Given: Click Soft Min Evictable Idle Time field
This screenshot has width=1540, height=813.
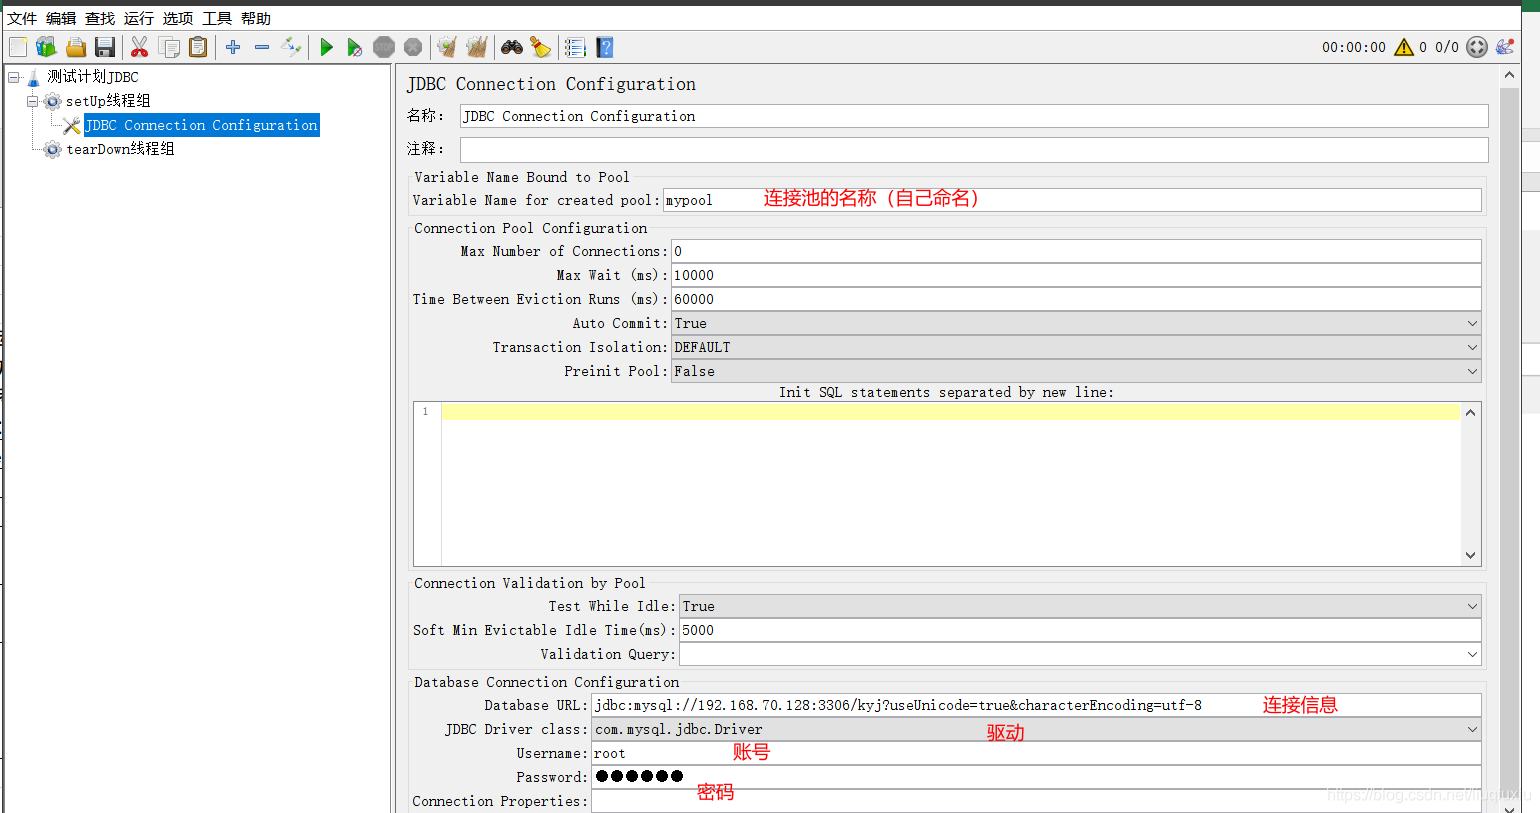Looking at the screenshot, I should [x=1080, y=630].
